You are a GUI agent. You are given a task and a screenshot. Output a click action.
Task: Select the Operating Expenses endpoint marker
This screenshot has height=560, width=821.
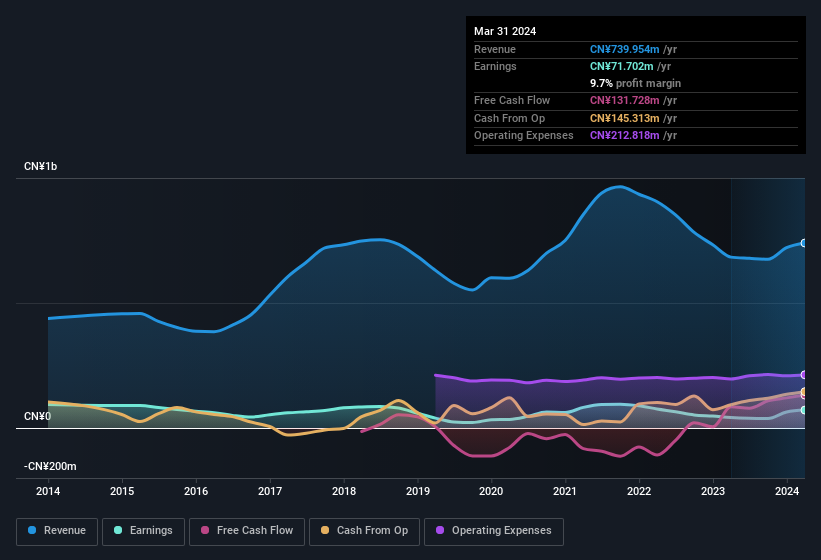tap(804, 375)
